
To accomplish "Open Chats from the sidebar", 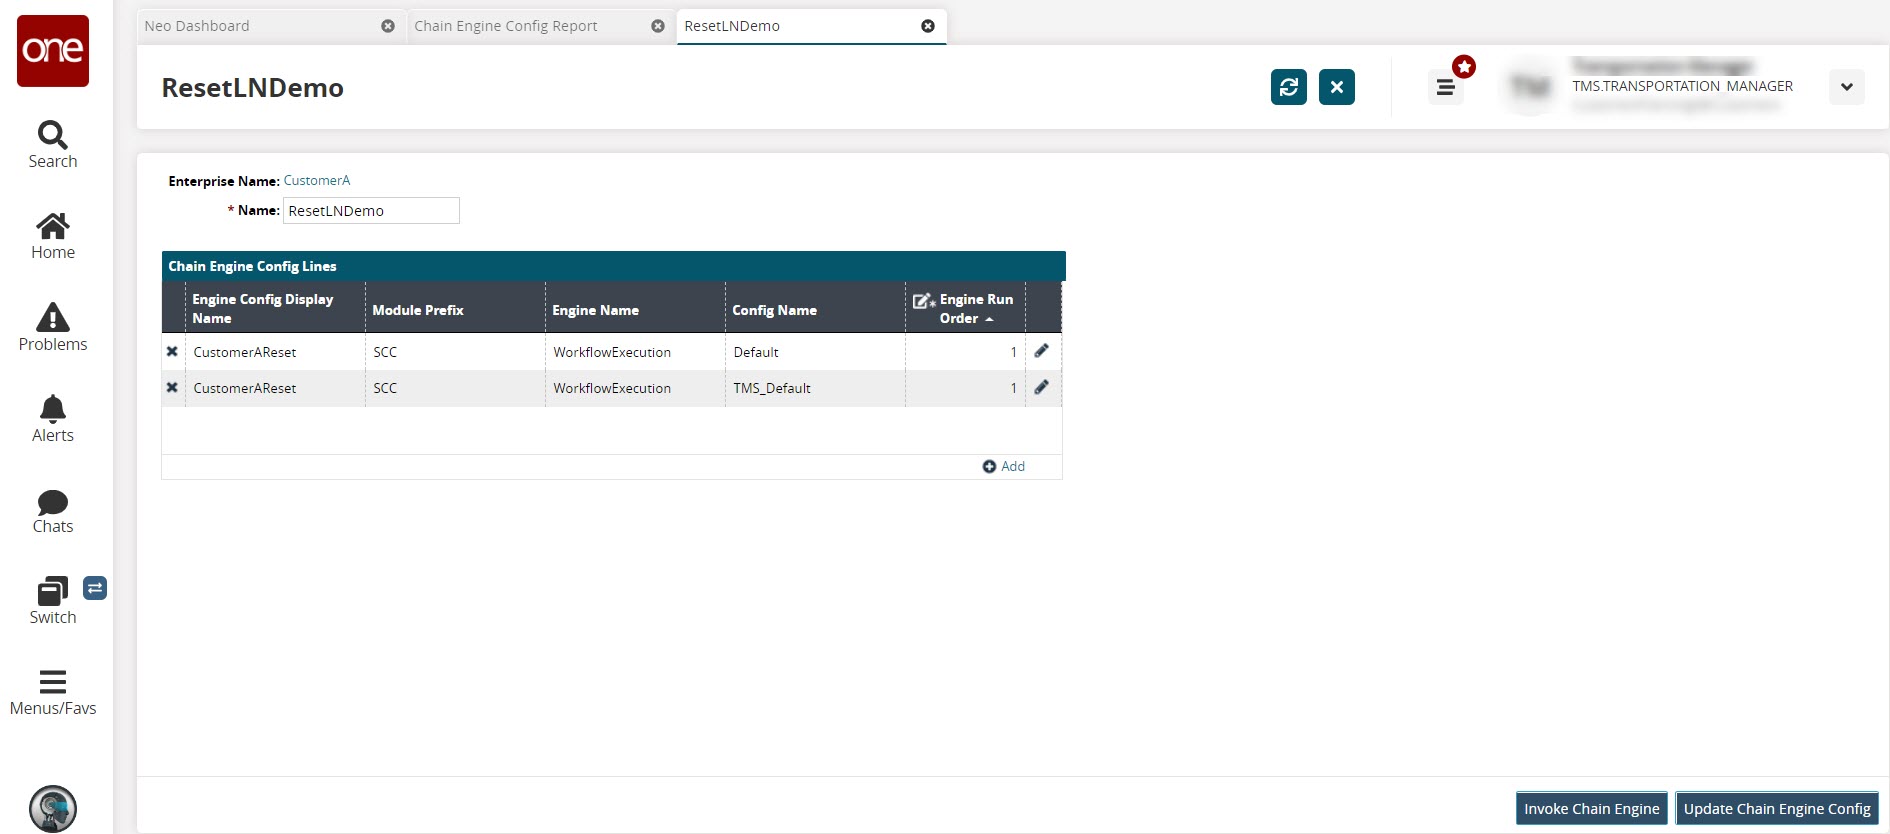I will click(53, 510).
